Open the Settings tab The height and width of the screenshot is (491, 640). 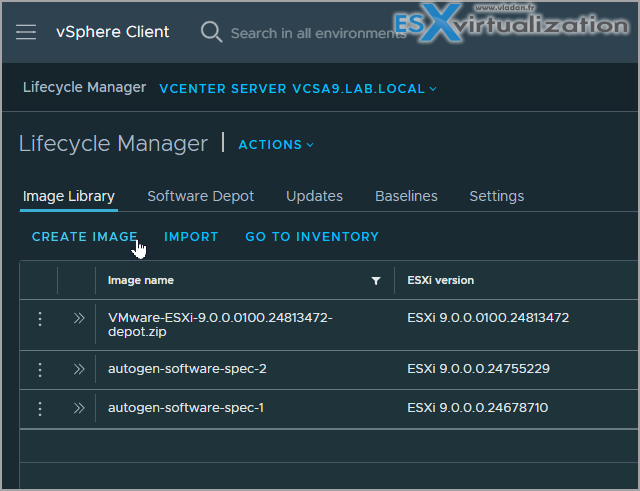click(497, 196)
